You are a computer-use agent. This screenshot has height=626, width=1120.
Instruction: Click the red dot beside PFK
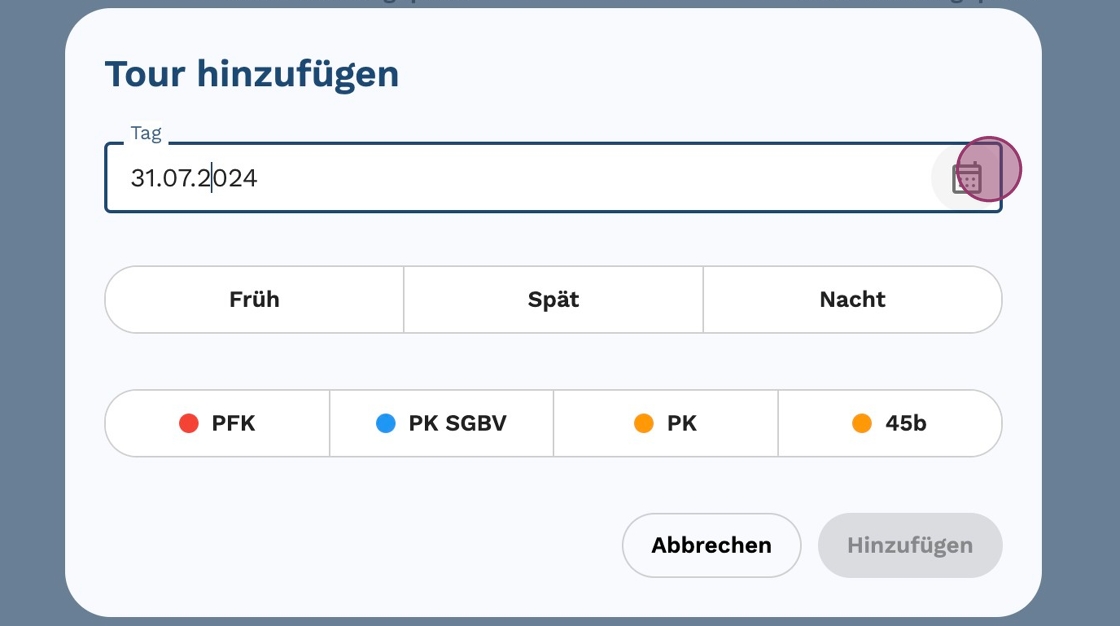click(189, 424)
